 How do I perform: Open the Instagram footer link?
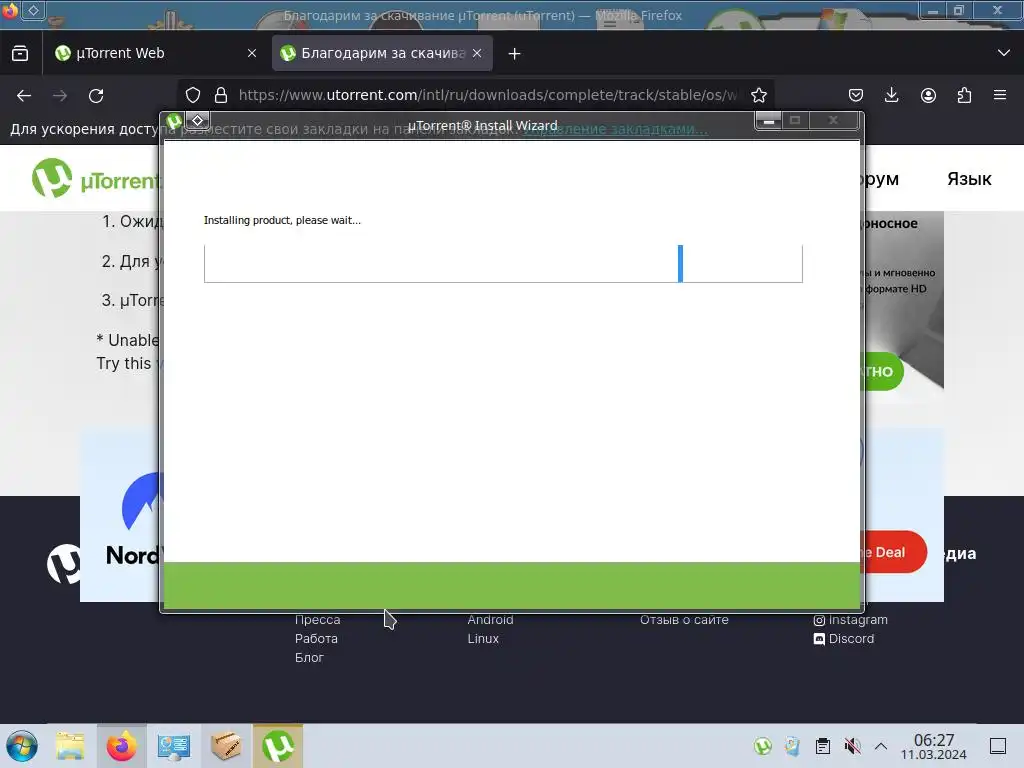coord(850,620)
